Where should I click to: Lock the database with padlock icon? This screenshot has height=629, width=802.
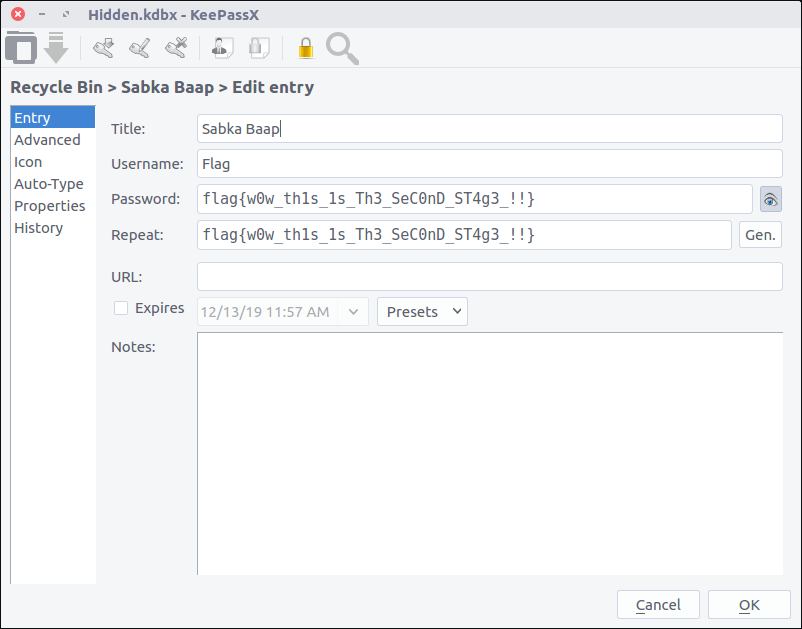(x=305, y=47)
